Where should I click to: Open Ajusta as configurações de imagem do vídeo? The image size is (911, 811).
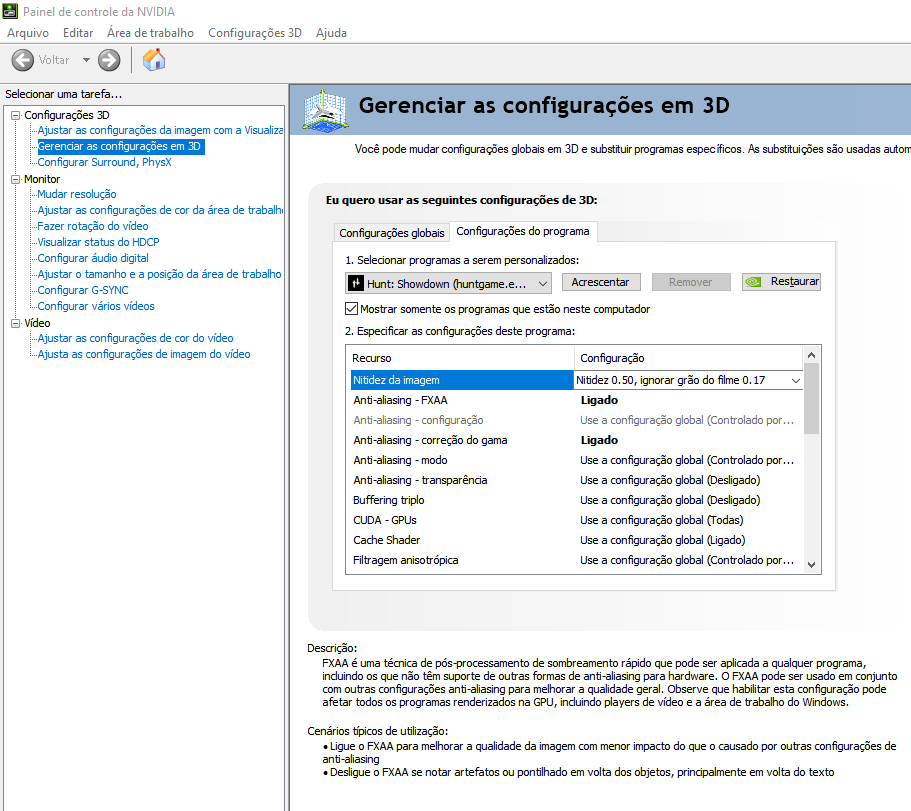144,354
